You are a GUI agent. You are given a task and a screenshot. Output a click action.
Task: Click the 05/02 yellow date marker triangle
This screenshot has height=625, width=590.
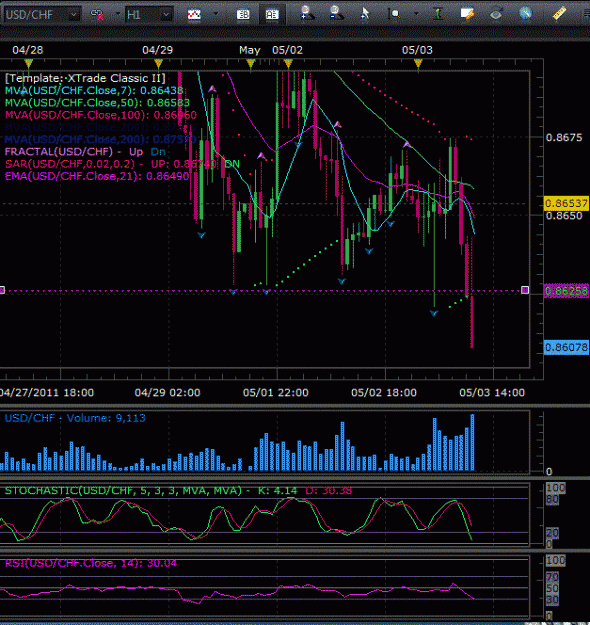point(288,63)
